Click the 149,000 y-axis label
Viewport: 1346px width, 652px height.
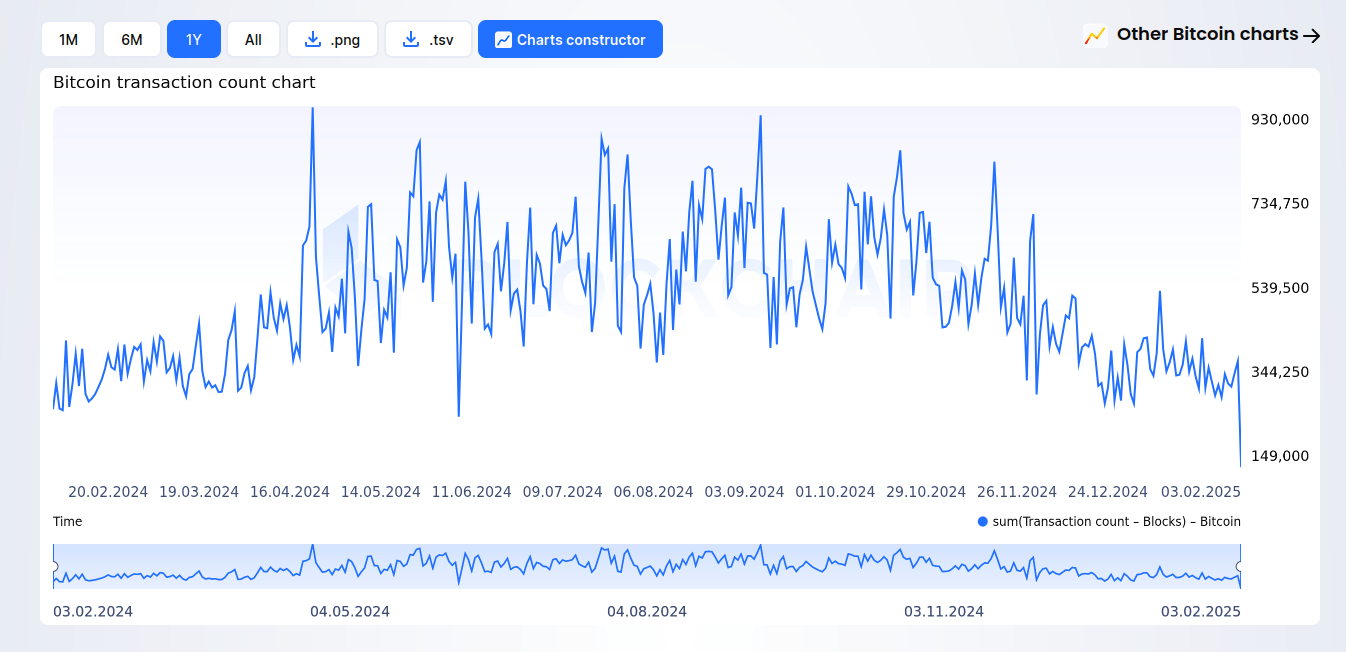tap(1280, 456)
